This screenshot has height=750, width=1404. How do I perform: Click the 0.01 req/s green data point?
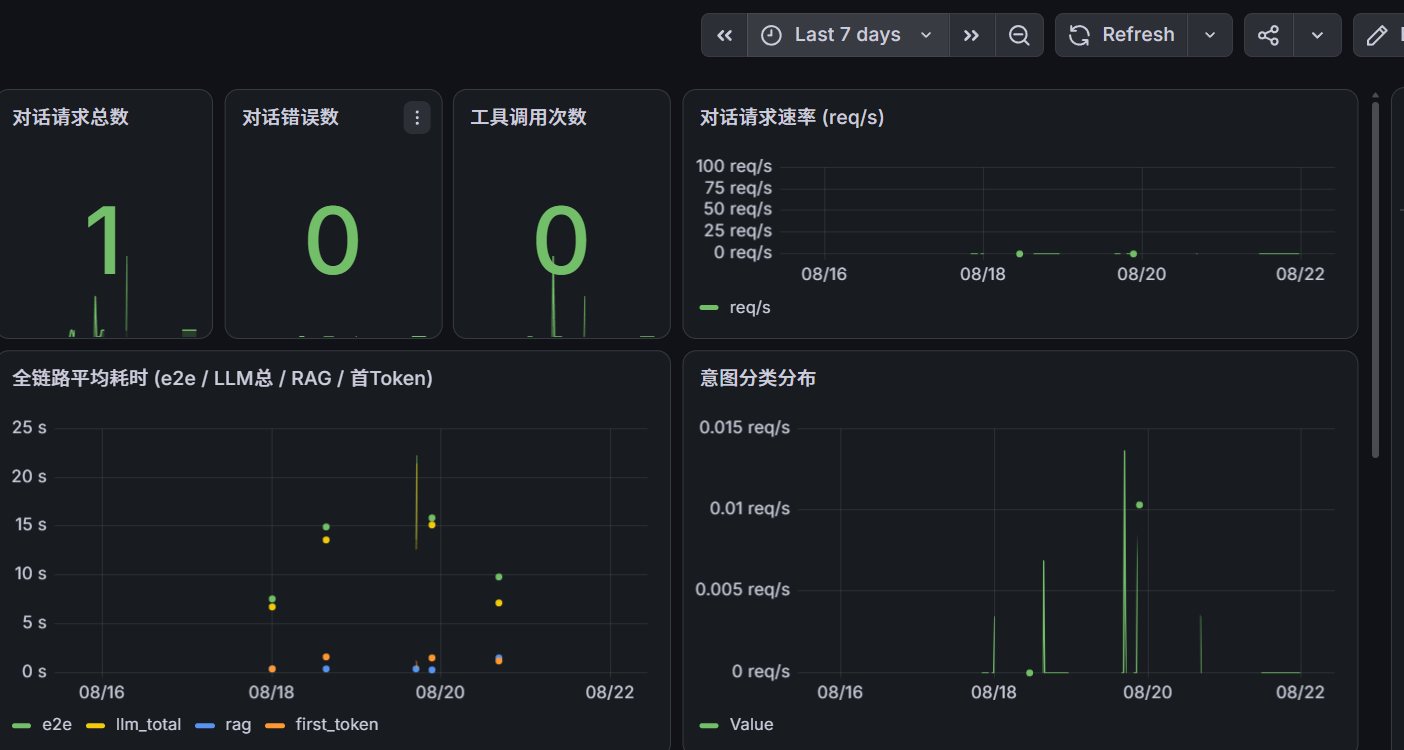1139,505
